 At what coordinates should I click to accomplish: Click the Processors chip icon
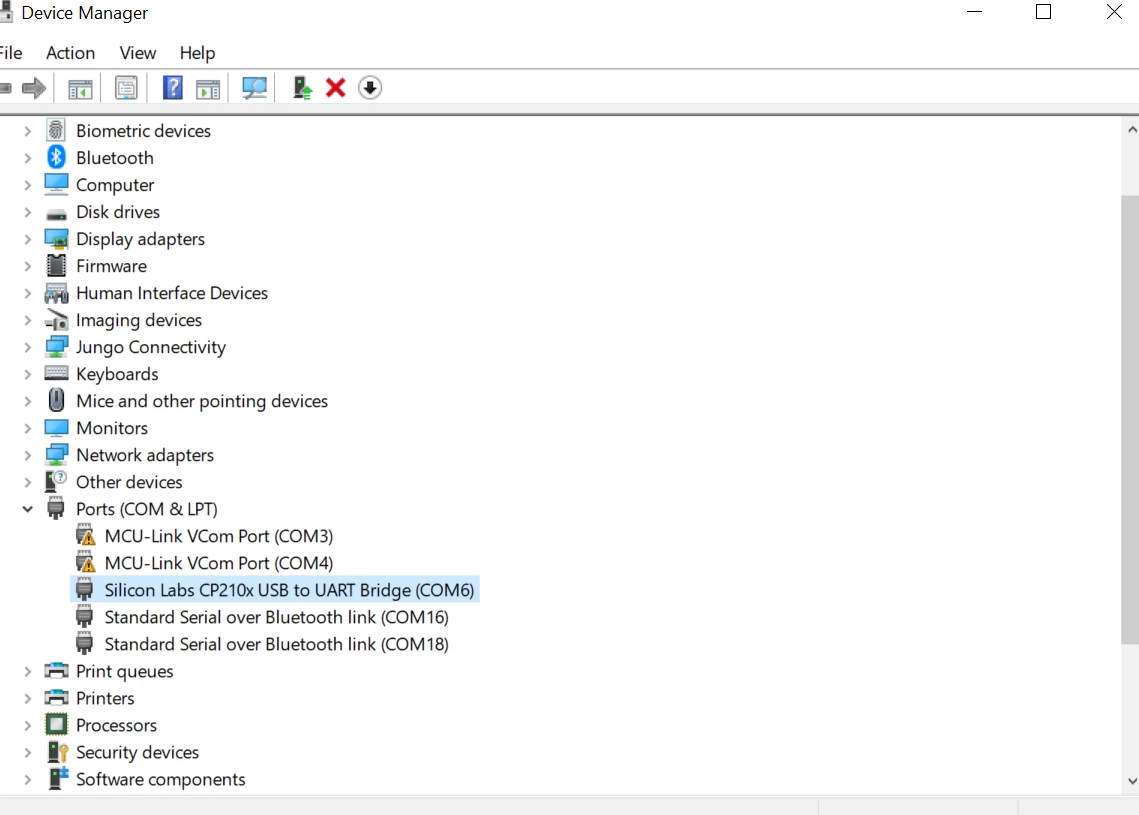pos(56,725)
